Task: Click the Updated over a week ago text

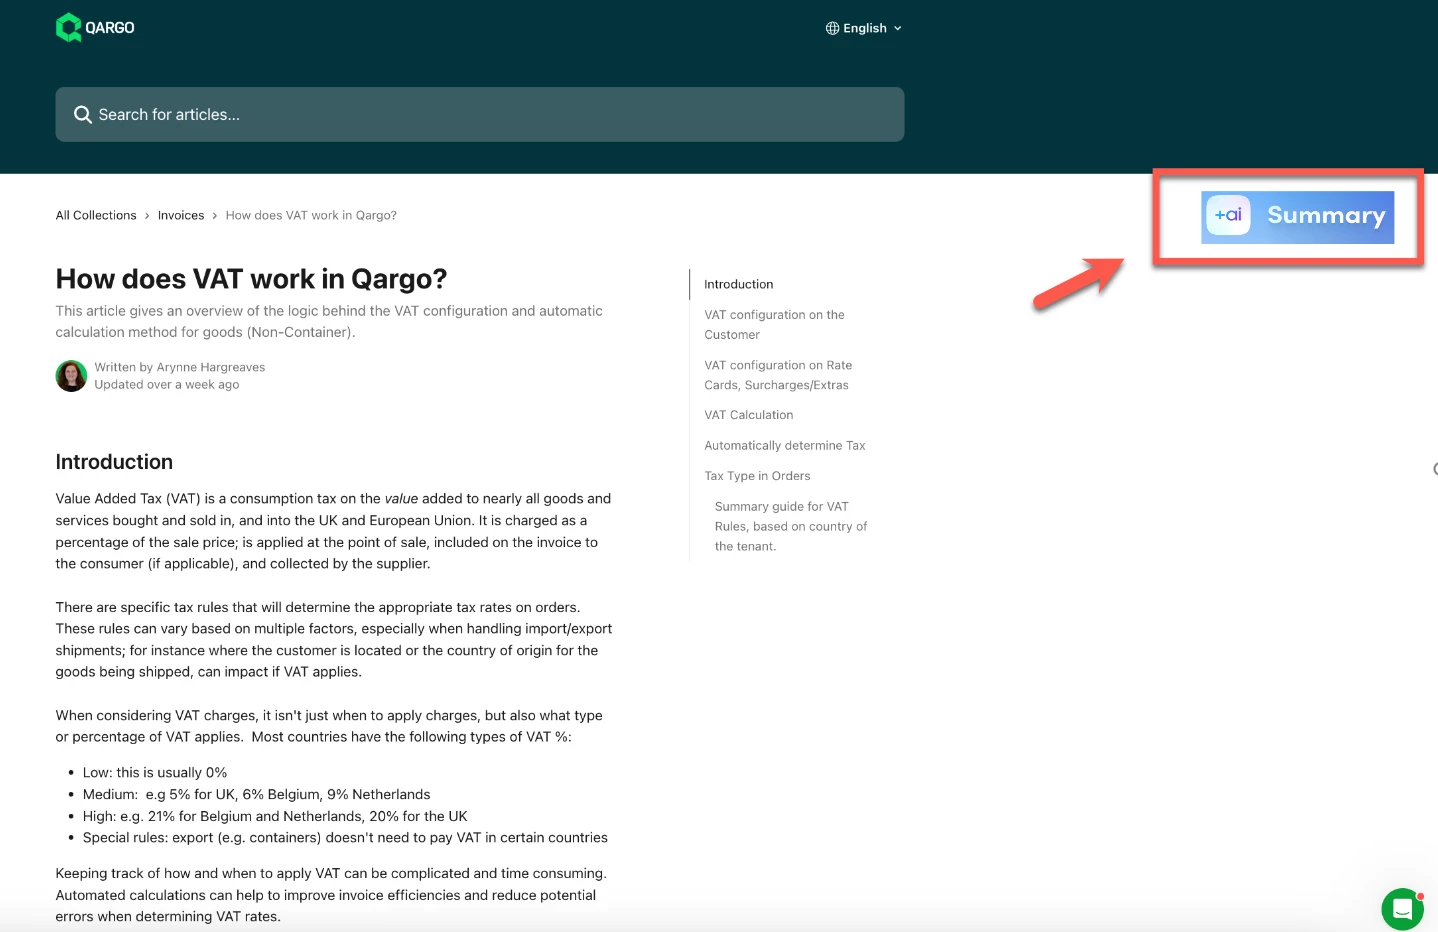Action: coord(167,385)
